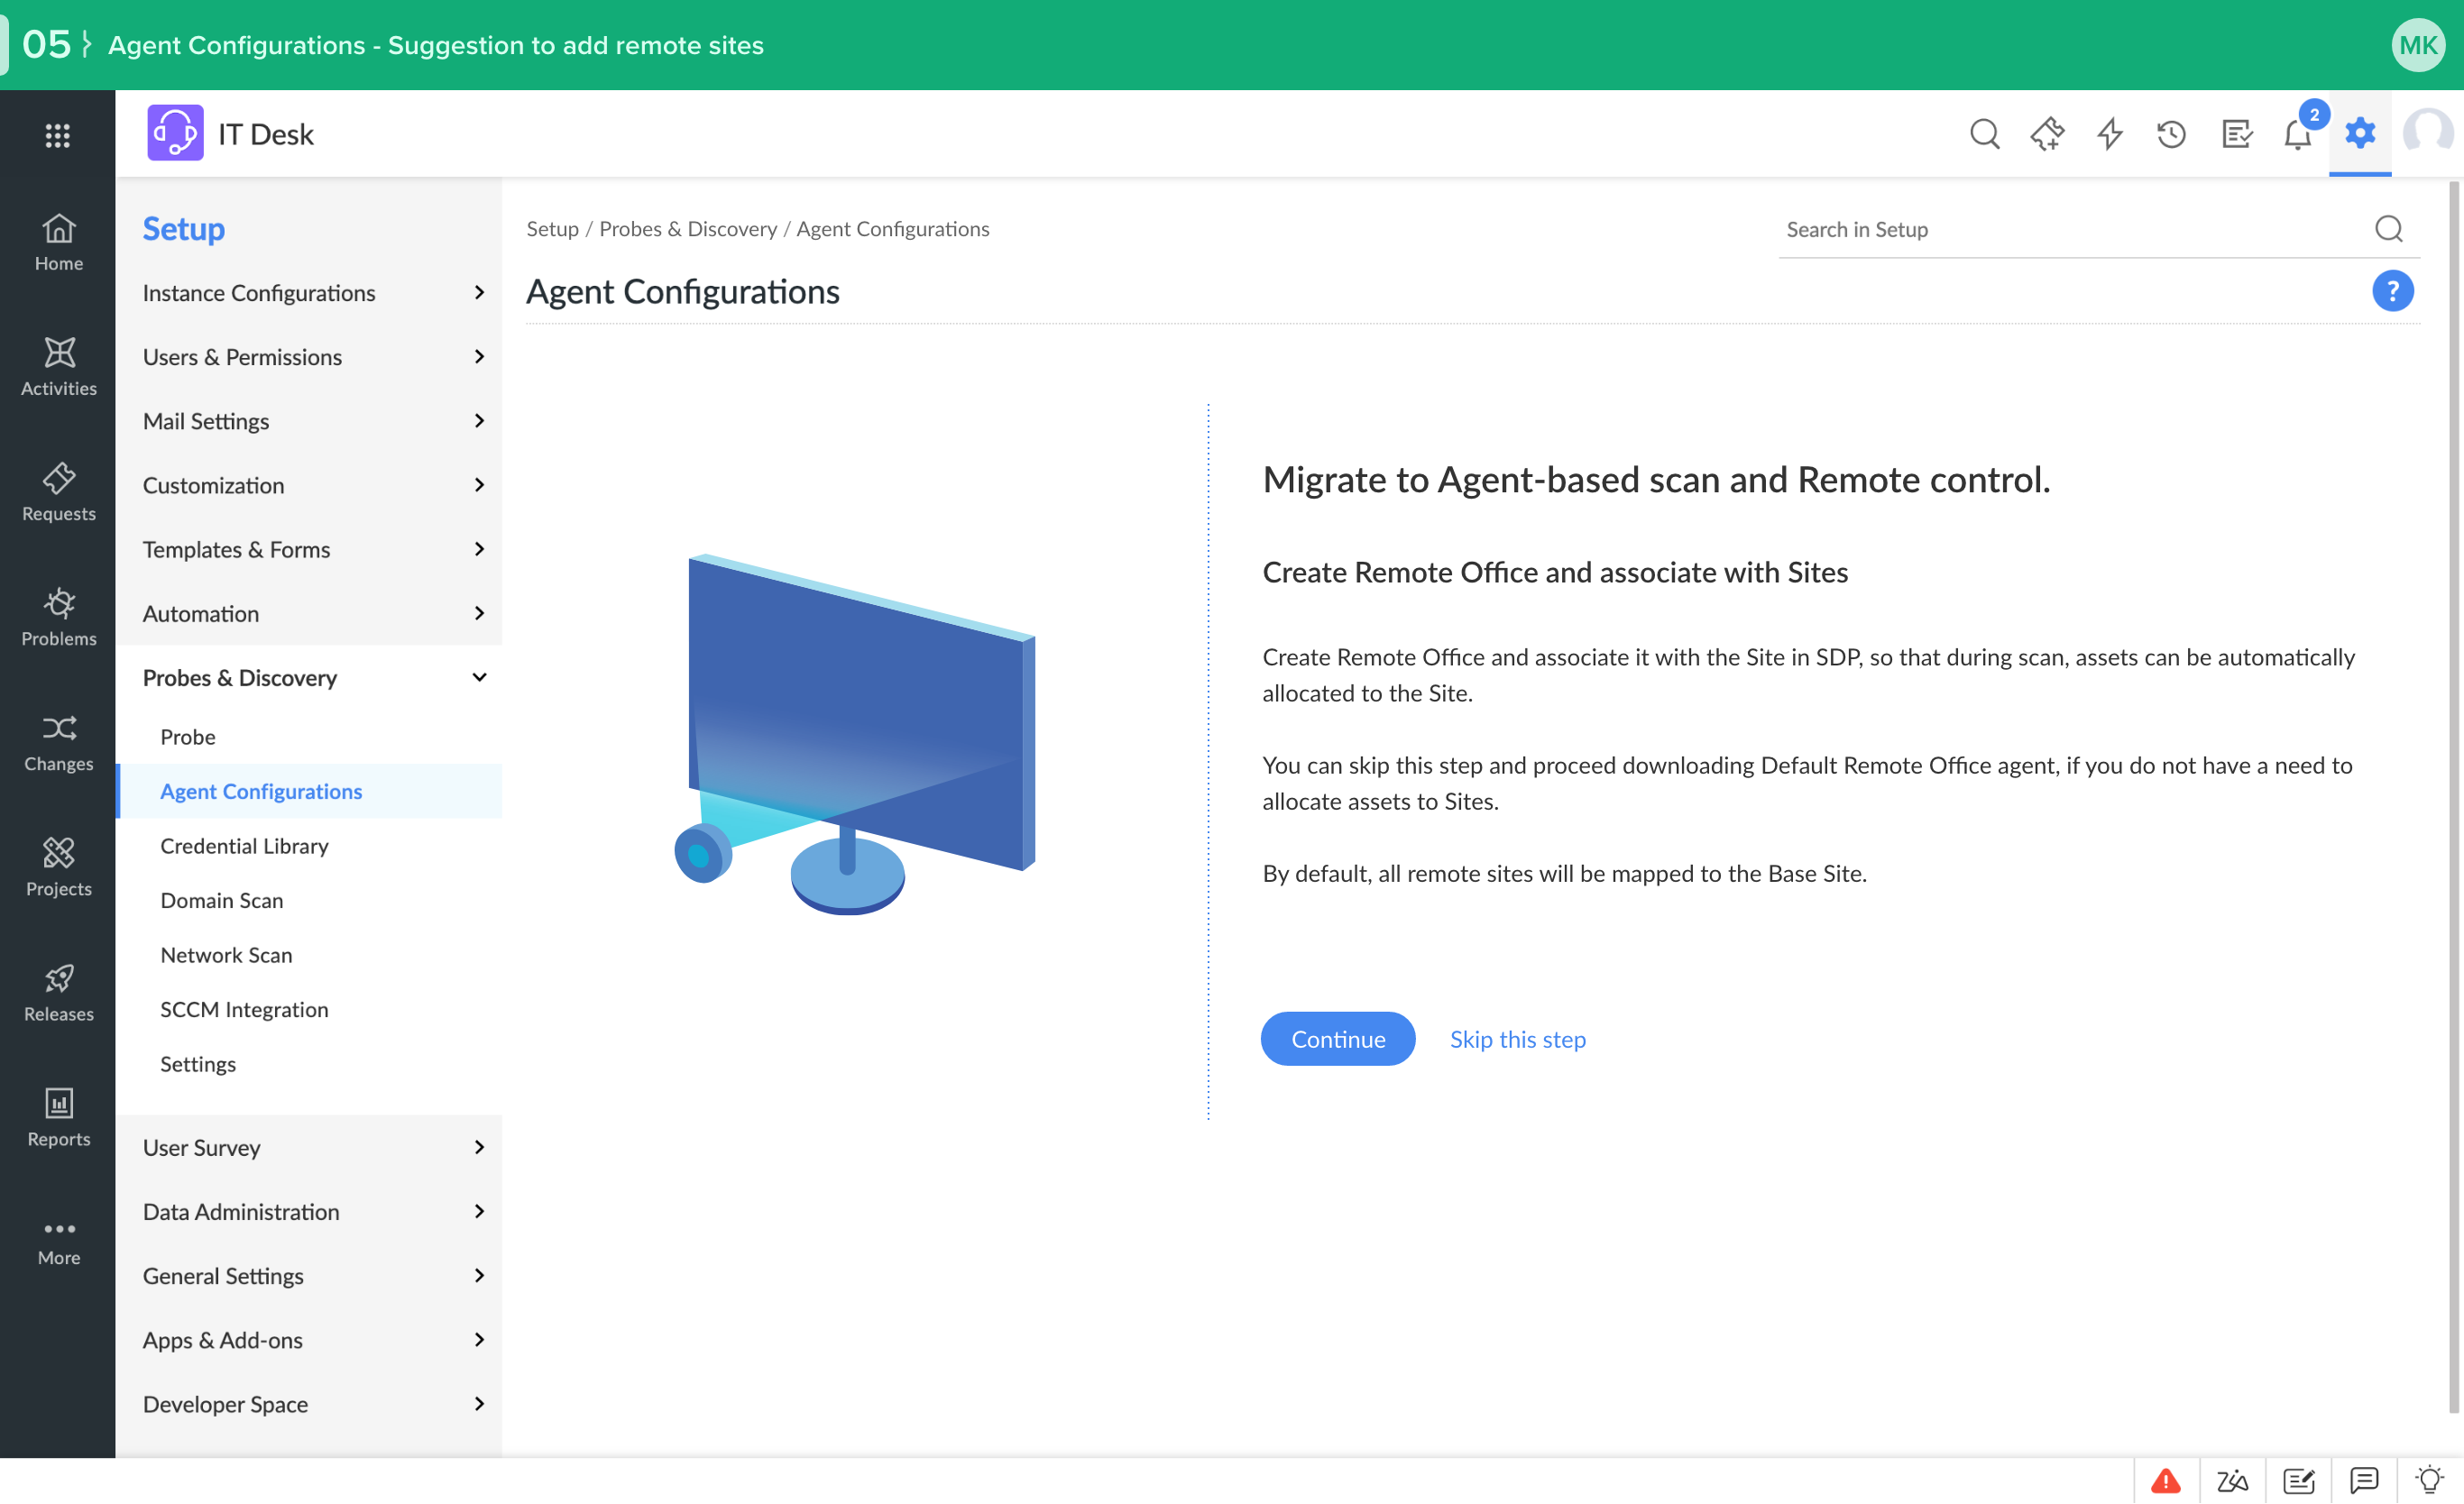Open quick actions lightning icon
The image size is (2464, 1504).
[2109, 134]
